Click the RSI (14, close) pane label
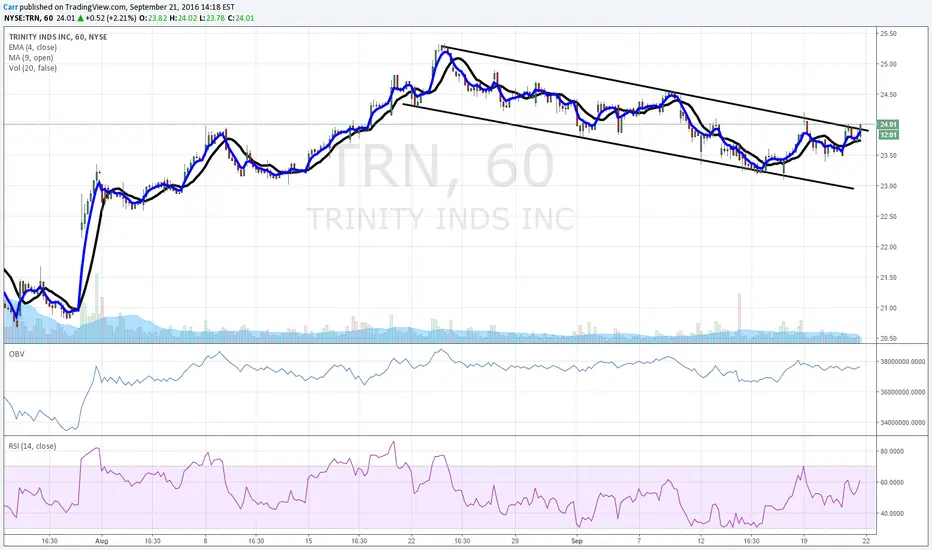Image resolution: width=932 pixels, height=550 pixels. (x=33, y=446)
